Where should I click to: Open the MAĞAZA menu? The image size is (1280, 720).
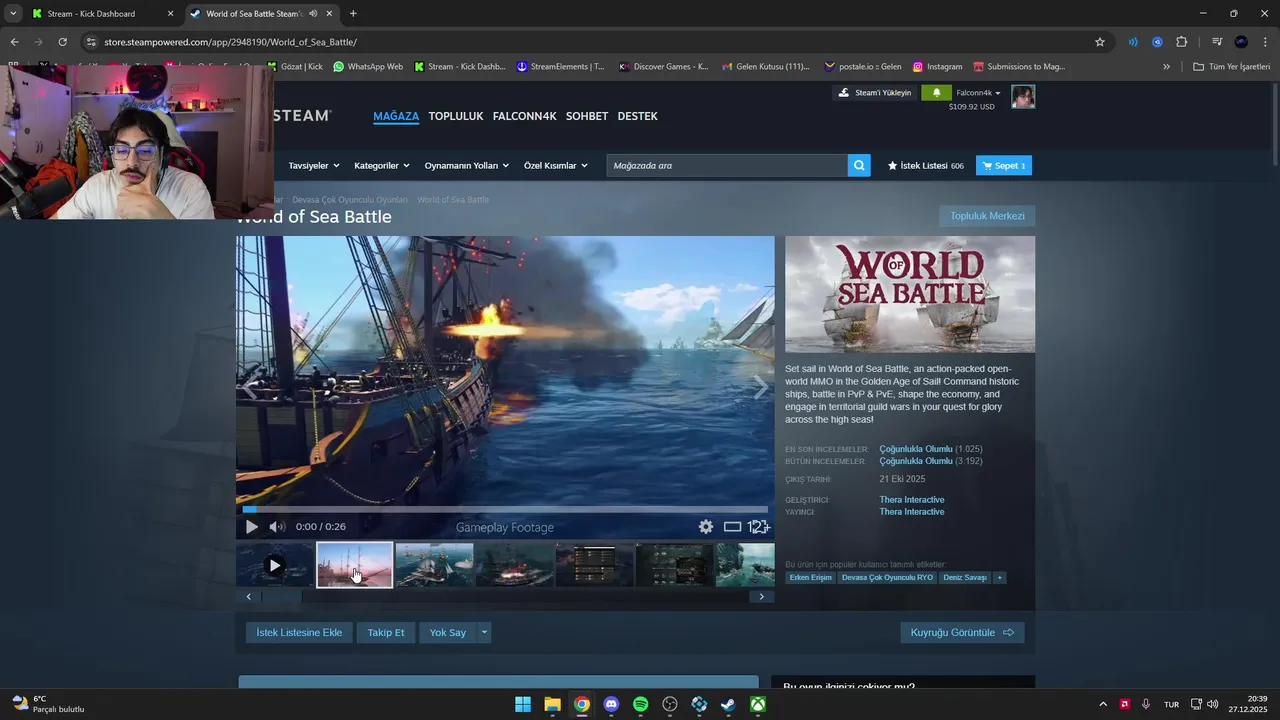pos(396,116)
